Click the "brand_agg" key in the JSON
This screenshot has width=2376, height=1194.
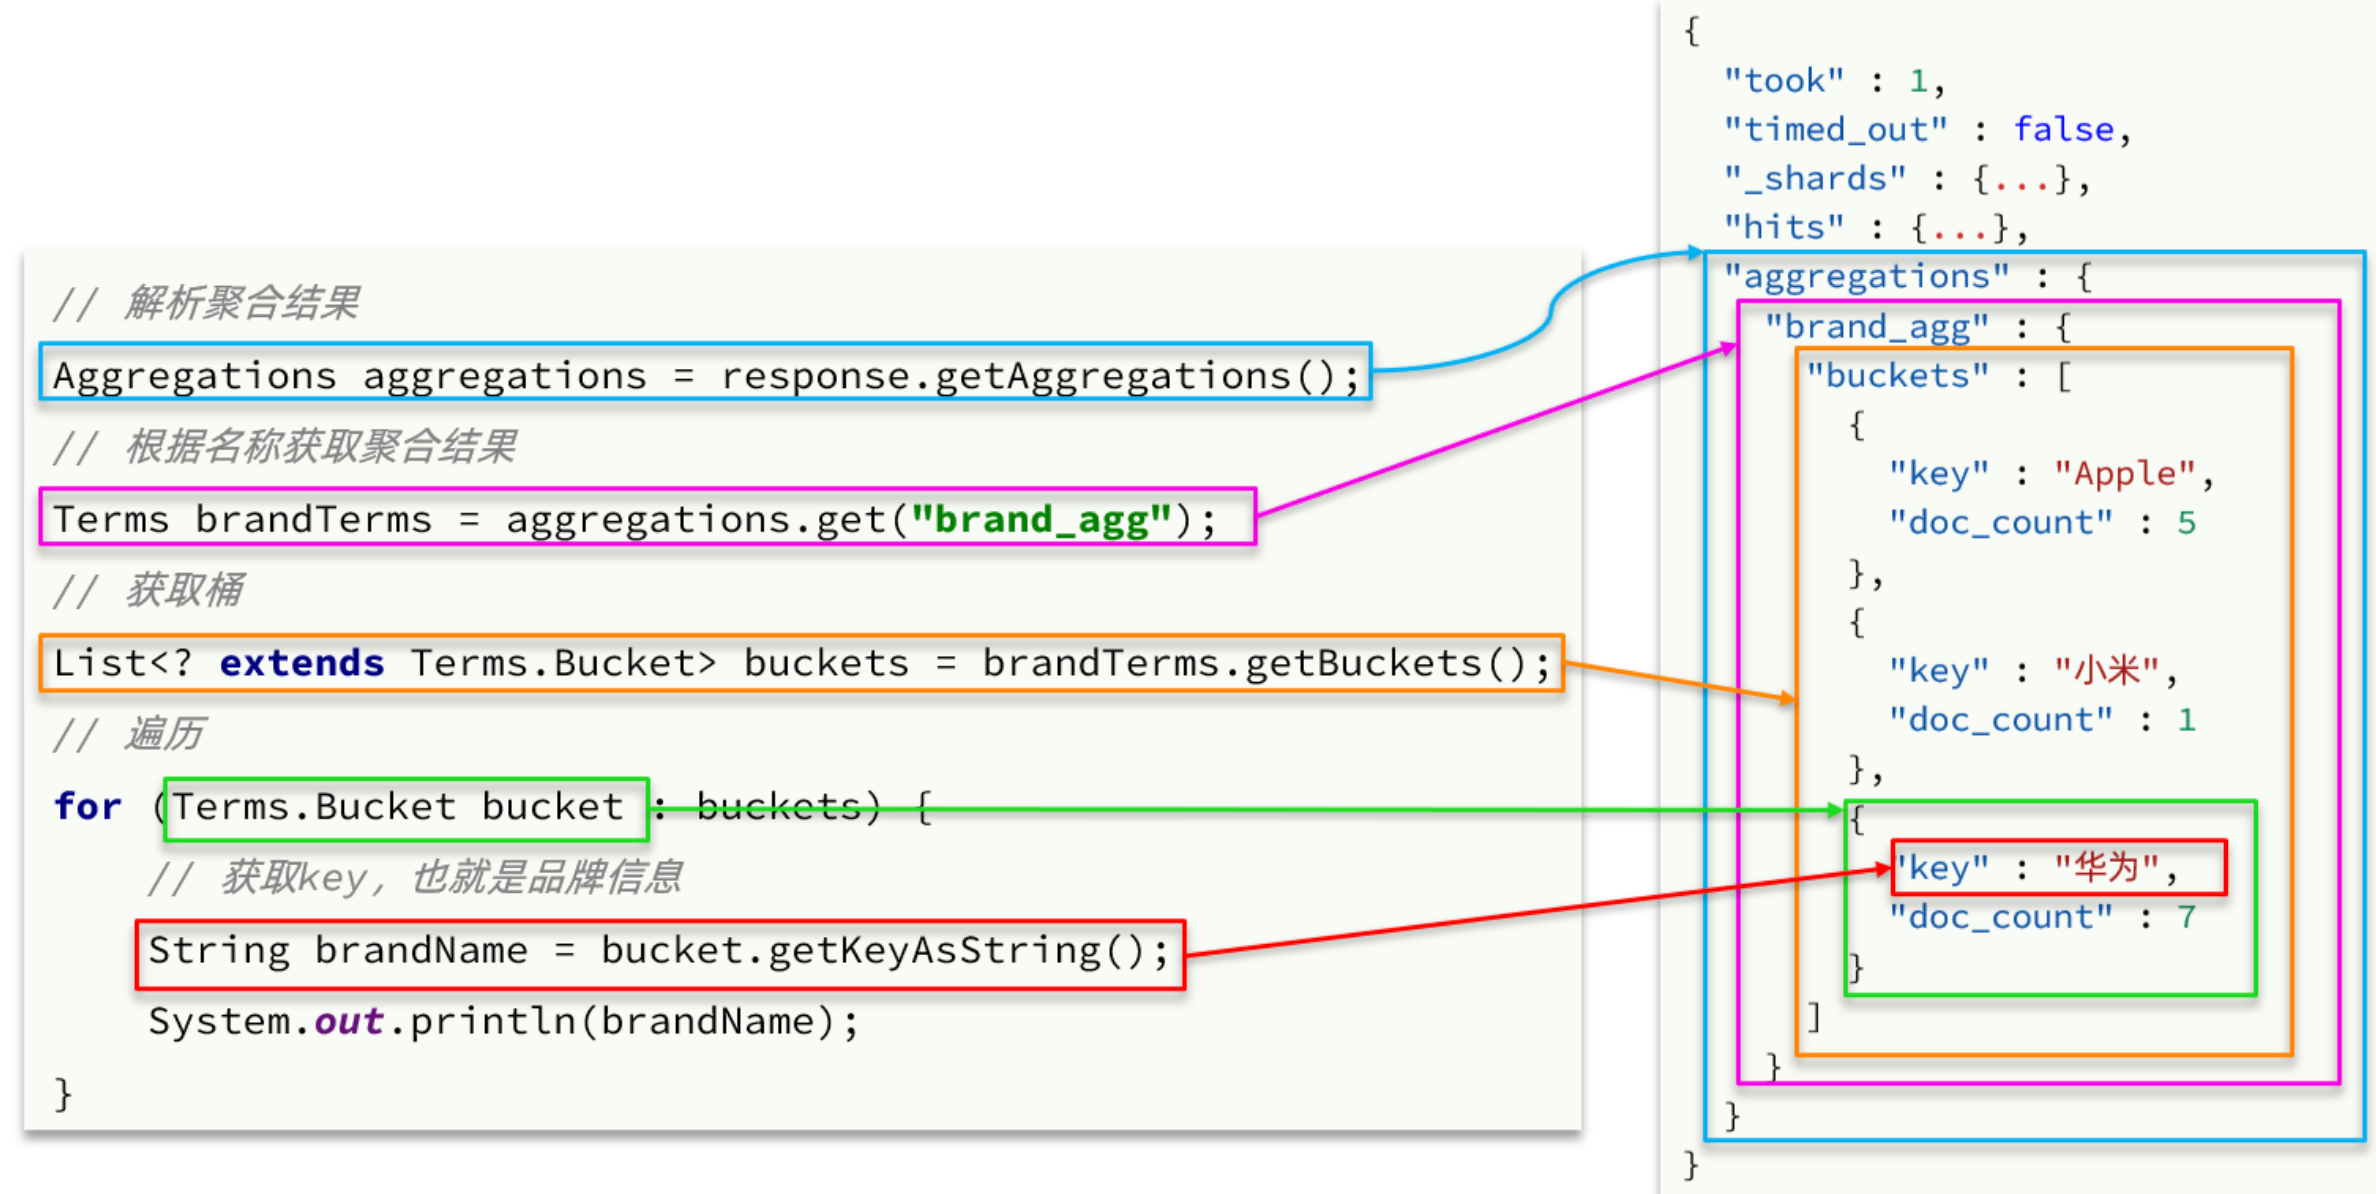coord(1876,326)
